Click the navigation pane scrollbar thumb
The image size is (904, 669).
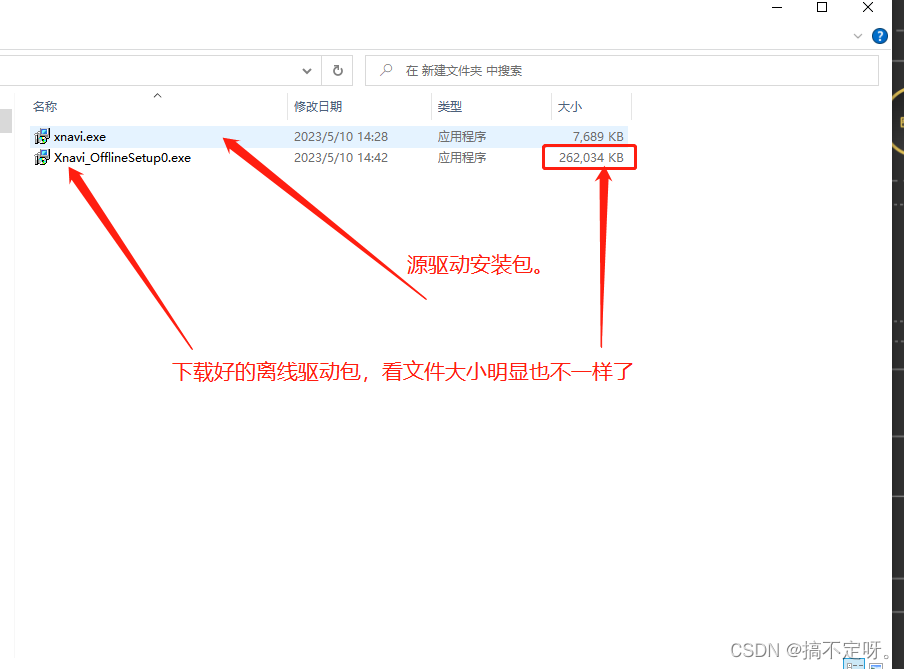click(6, 121)
